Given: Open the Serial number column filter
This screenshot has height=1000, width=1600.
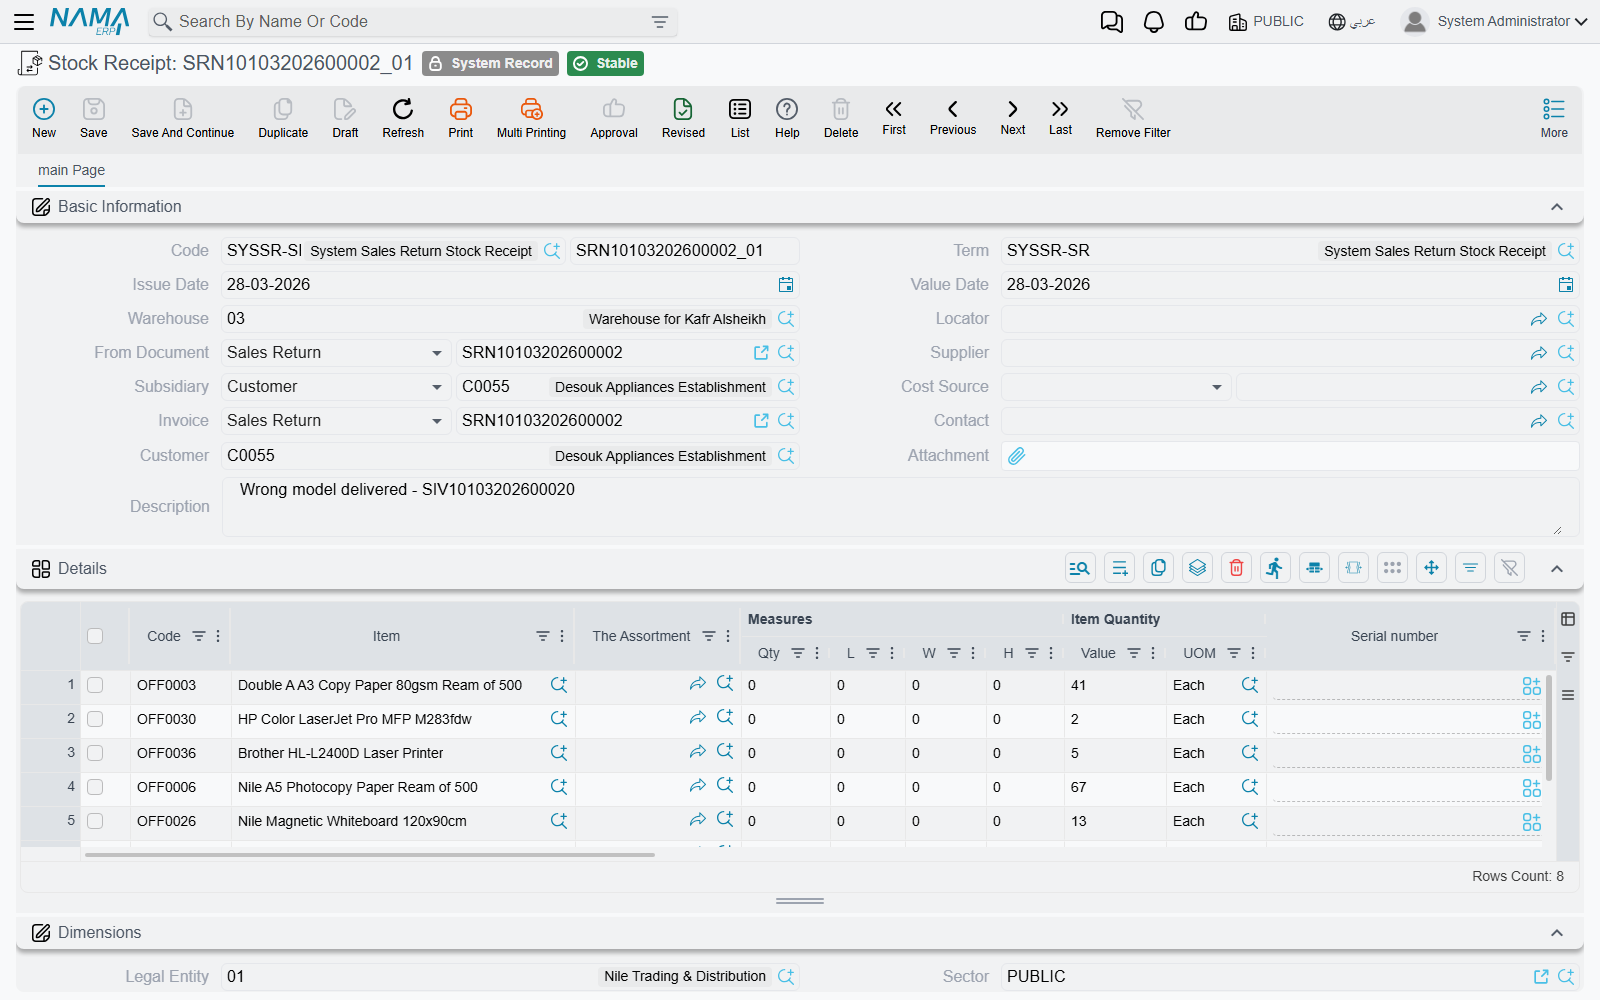Looking at the screenshot, I should (x=1523, y=636).
